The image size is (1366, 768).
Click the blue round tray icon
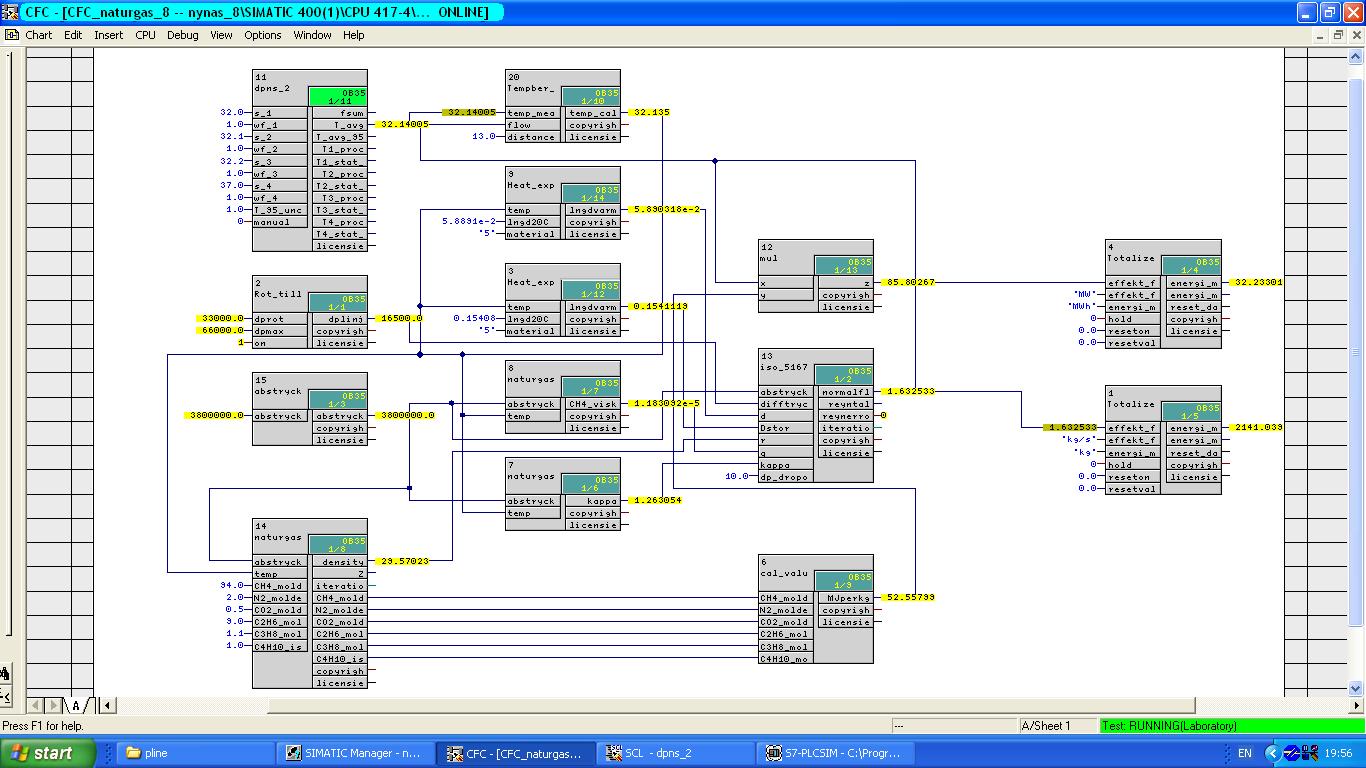(x=1291, y=753)
